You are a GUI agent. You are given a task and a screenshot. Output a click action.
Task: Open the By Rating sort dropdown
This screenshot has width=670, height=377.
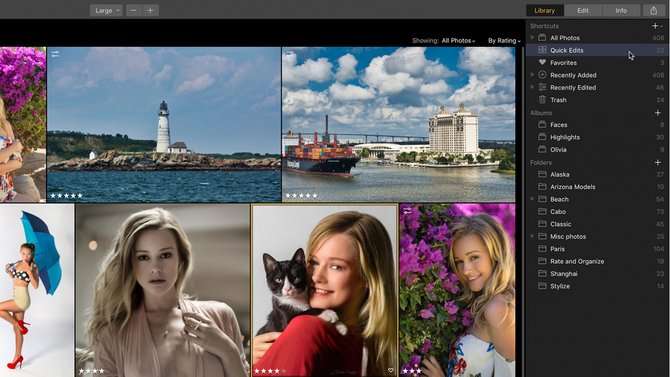tap(505, 41)
